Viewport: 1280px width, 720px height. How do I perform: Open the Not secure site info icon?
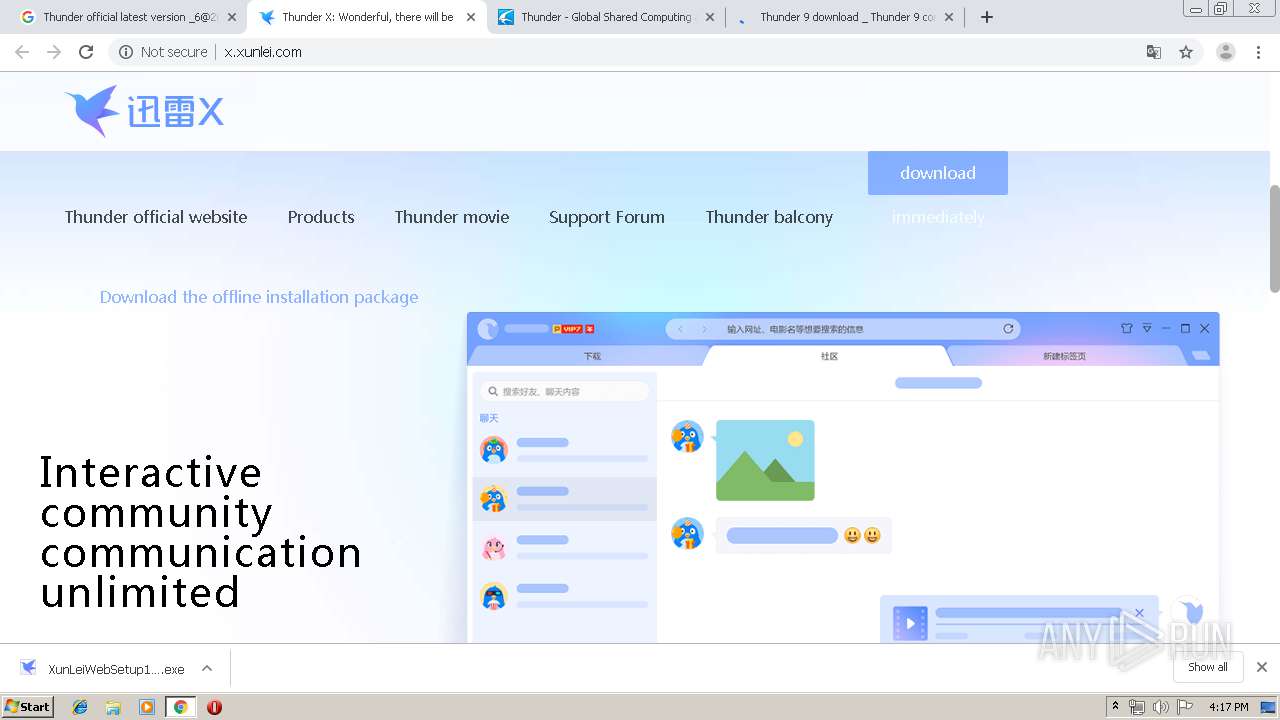pos(126,52)
